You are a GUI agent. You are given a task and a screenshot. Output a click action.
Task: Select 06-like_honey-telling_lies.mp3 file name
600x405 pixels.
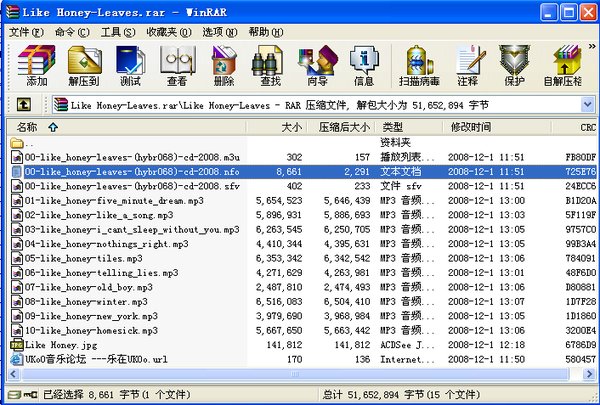[101, 273]
